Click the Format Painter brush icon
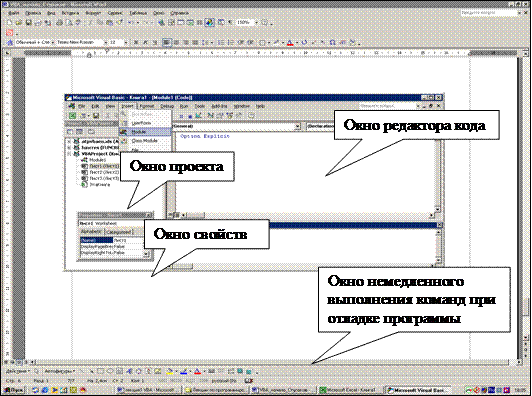Viewport: 532px width, 396px height. tap(119, 22)
